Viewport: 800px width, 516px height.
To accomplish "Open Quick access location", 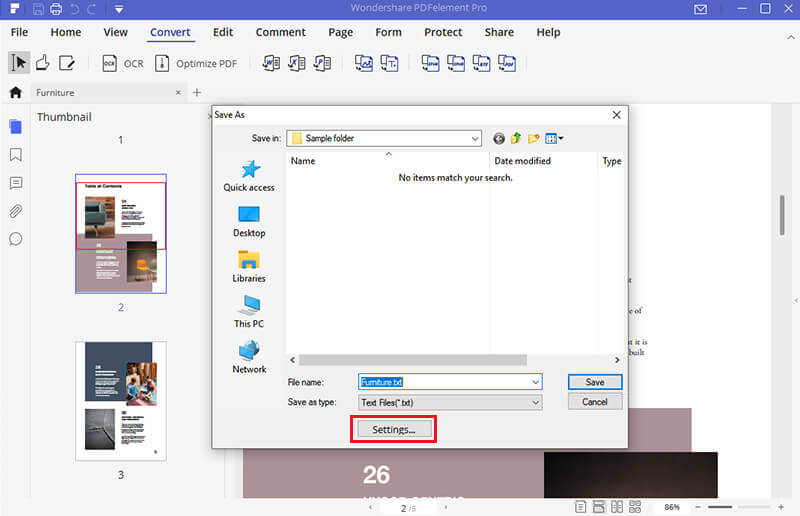I will [x=249, y=176].
